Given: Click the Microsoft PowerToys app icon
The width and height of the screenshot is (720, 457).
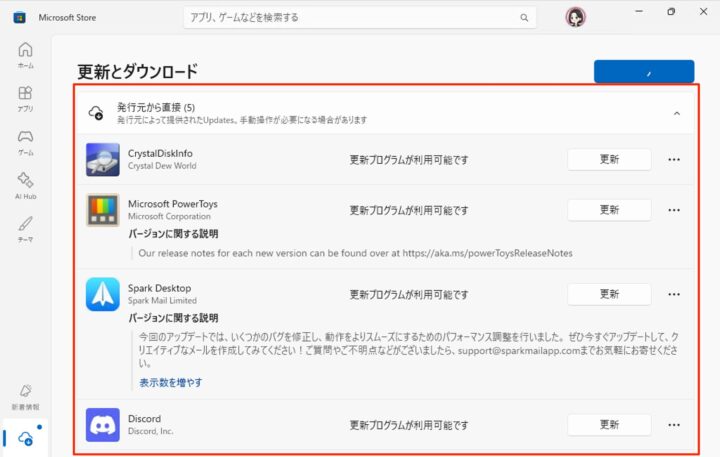Looking at the screenshot, I should tap(103, 210).
